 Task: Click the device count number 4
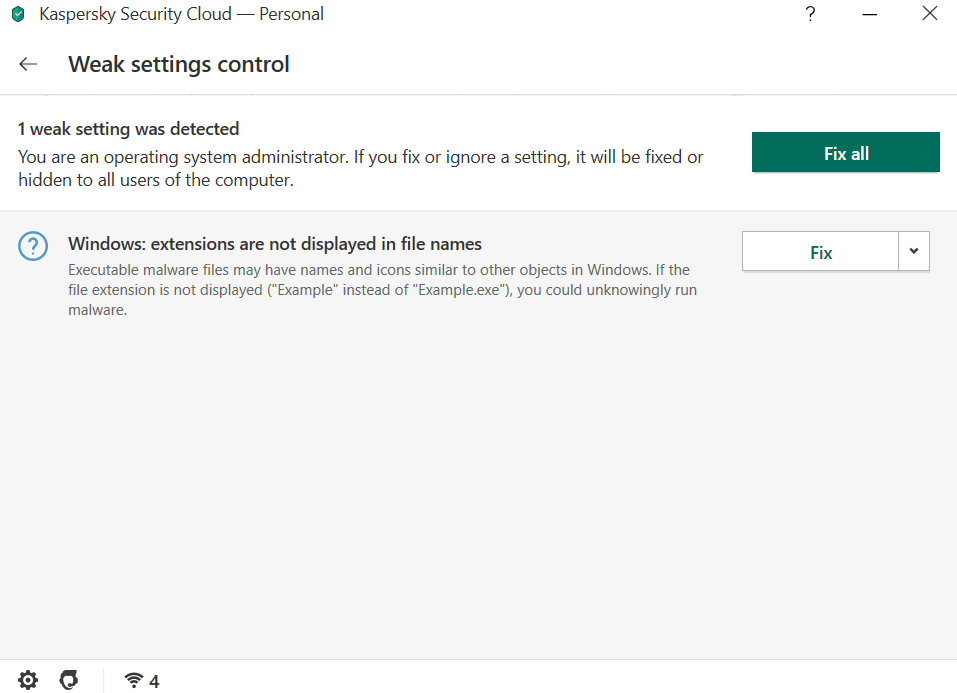coord(154,682)
